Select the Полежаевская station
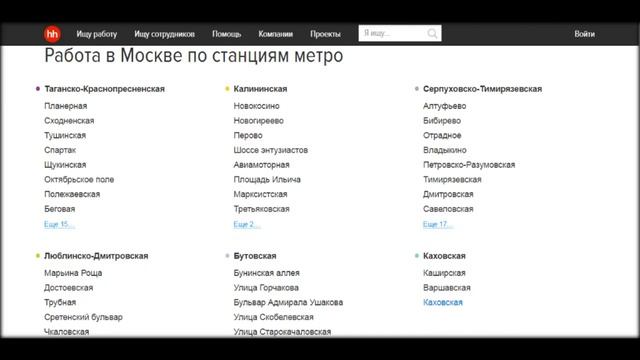Screen dimensions: 640x360 point(72,194)
